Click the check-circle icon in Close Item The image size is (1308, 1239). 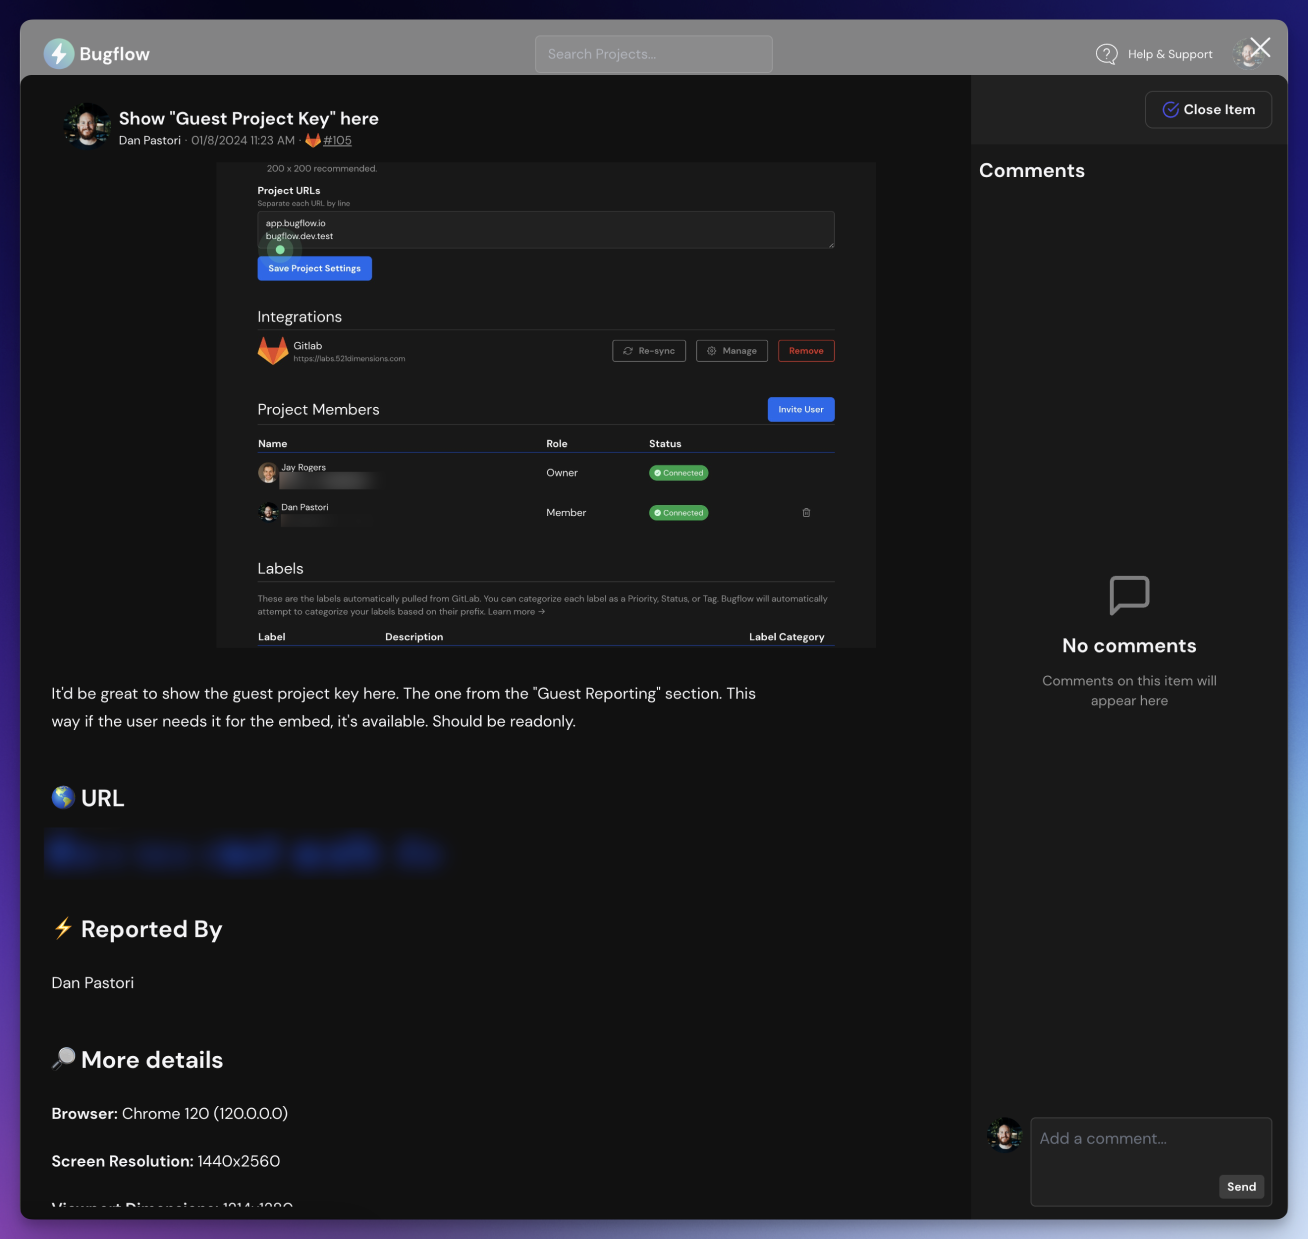1170,110
